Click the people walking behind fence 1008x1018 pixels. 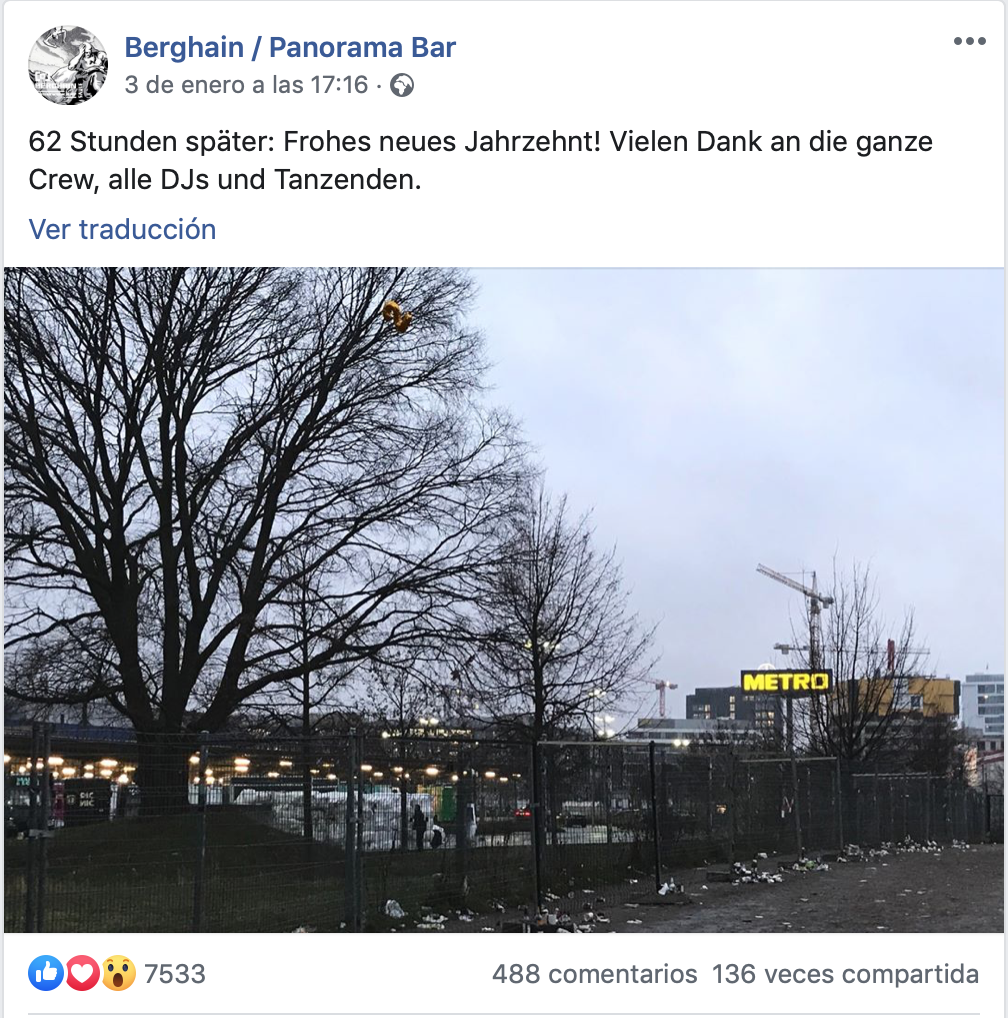pyautogui.click(x=428, y=826)
